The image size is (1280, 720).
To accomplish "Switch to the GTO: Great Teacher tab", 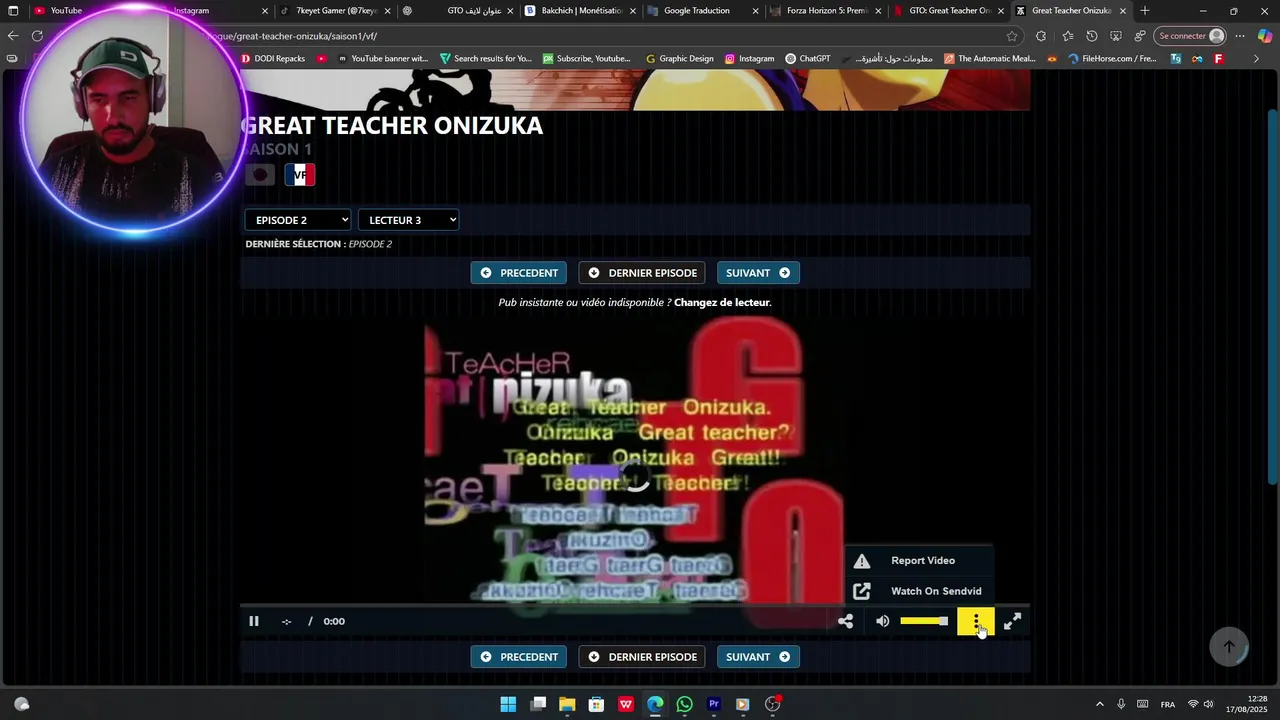I will click(x=948, y=11).
